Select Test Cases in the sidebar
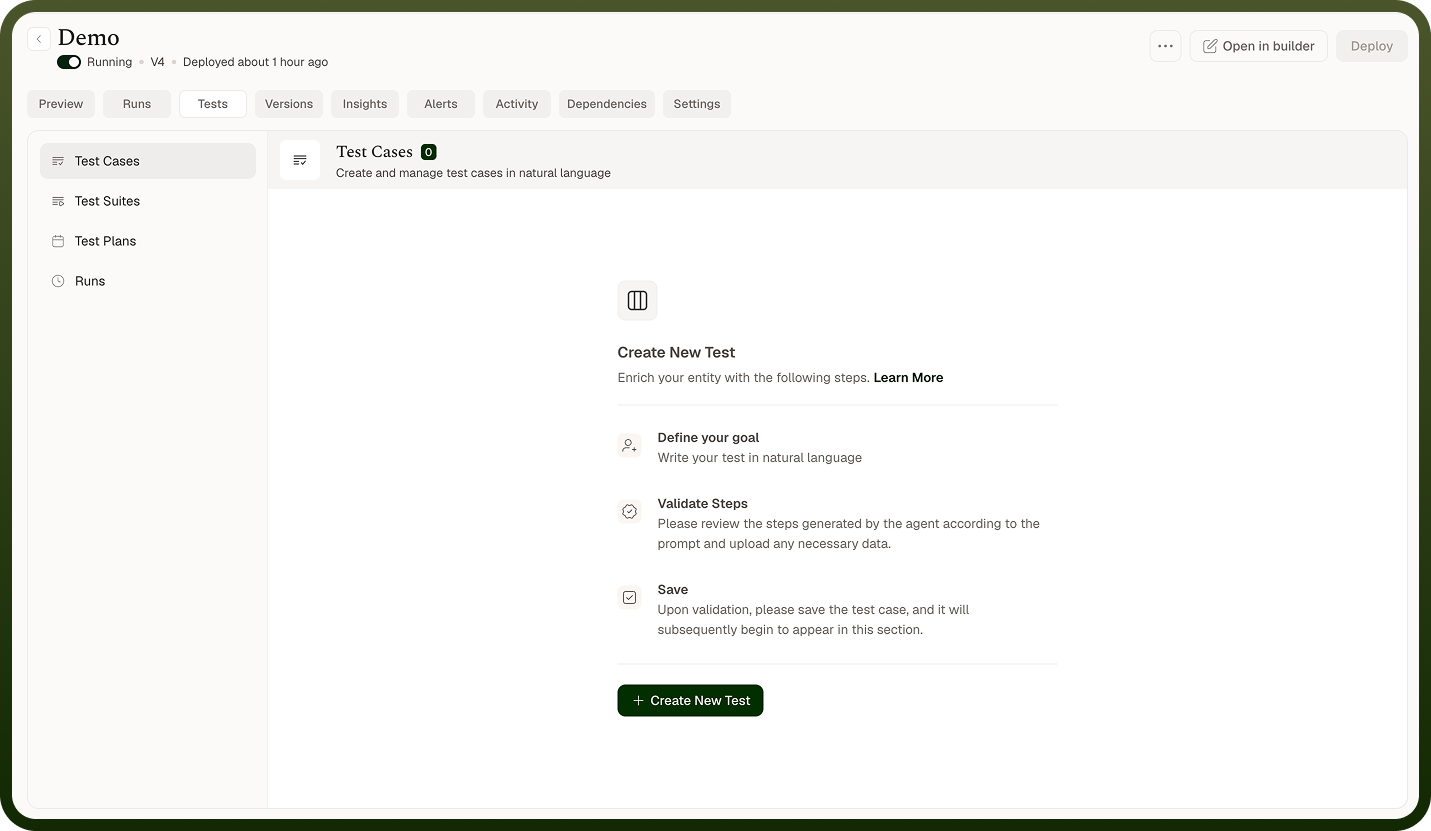The width and height of the screenshot is (1431, 831). (x=148, y=161)
